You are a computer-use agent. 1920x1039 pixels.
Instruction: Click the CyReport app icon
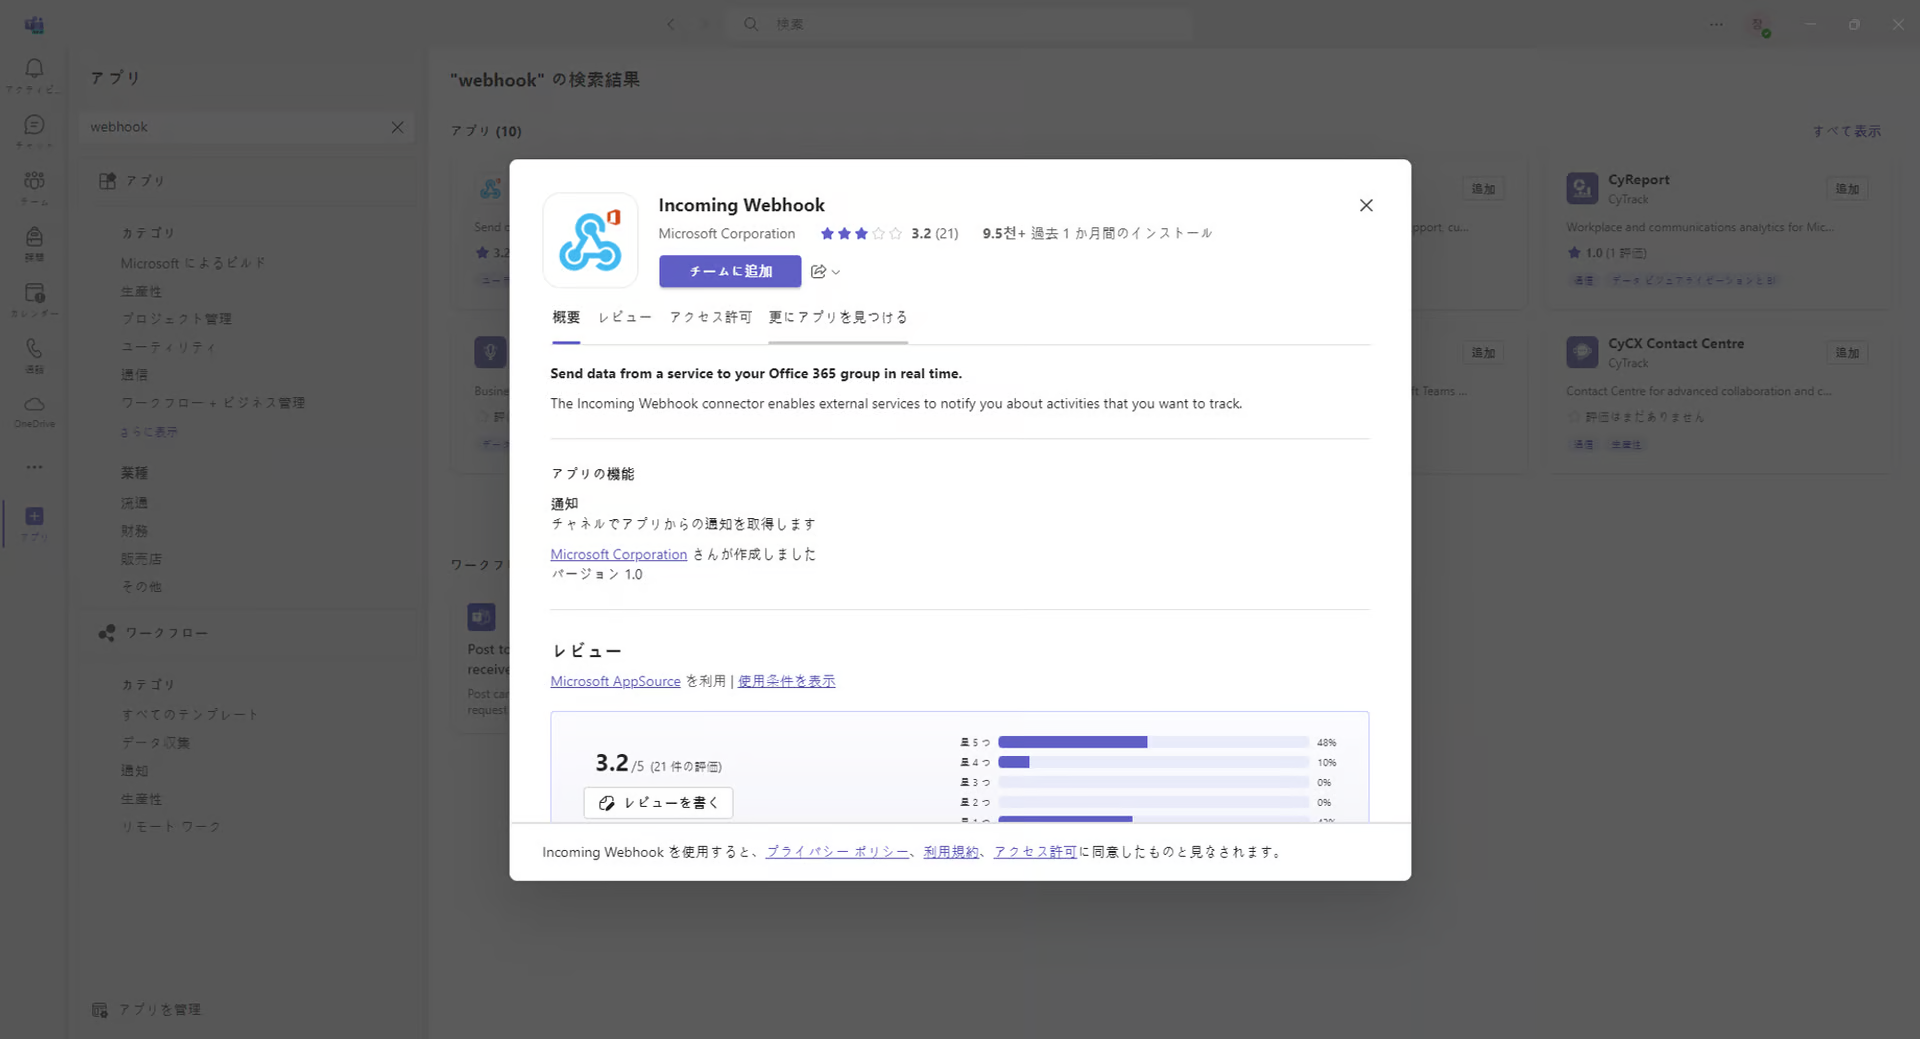coord(1582,188)
